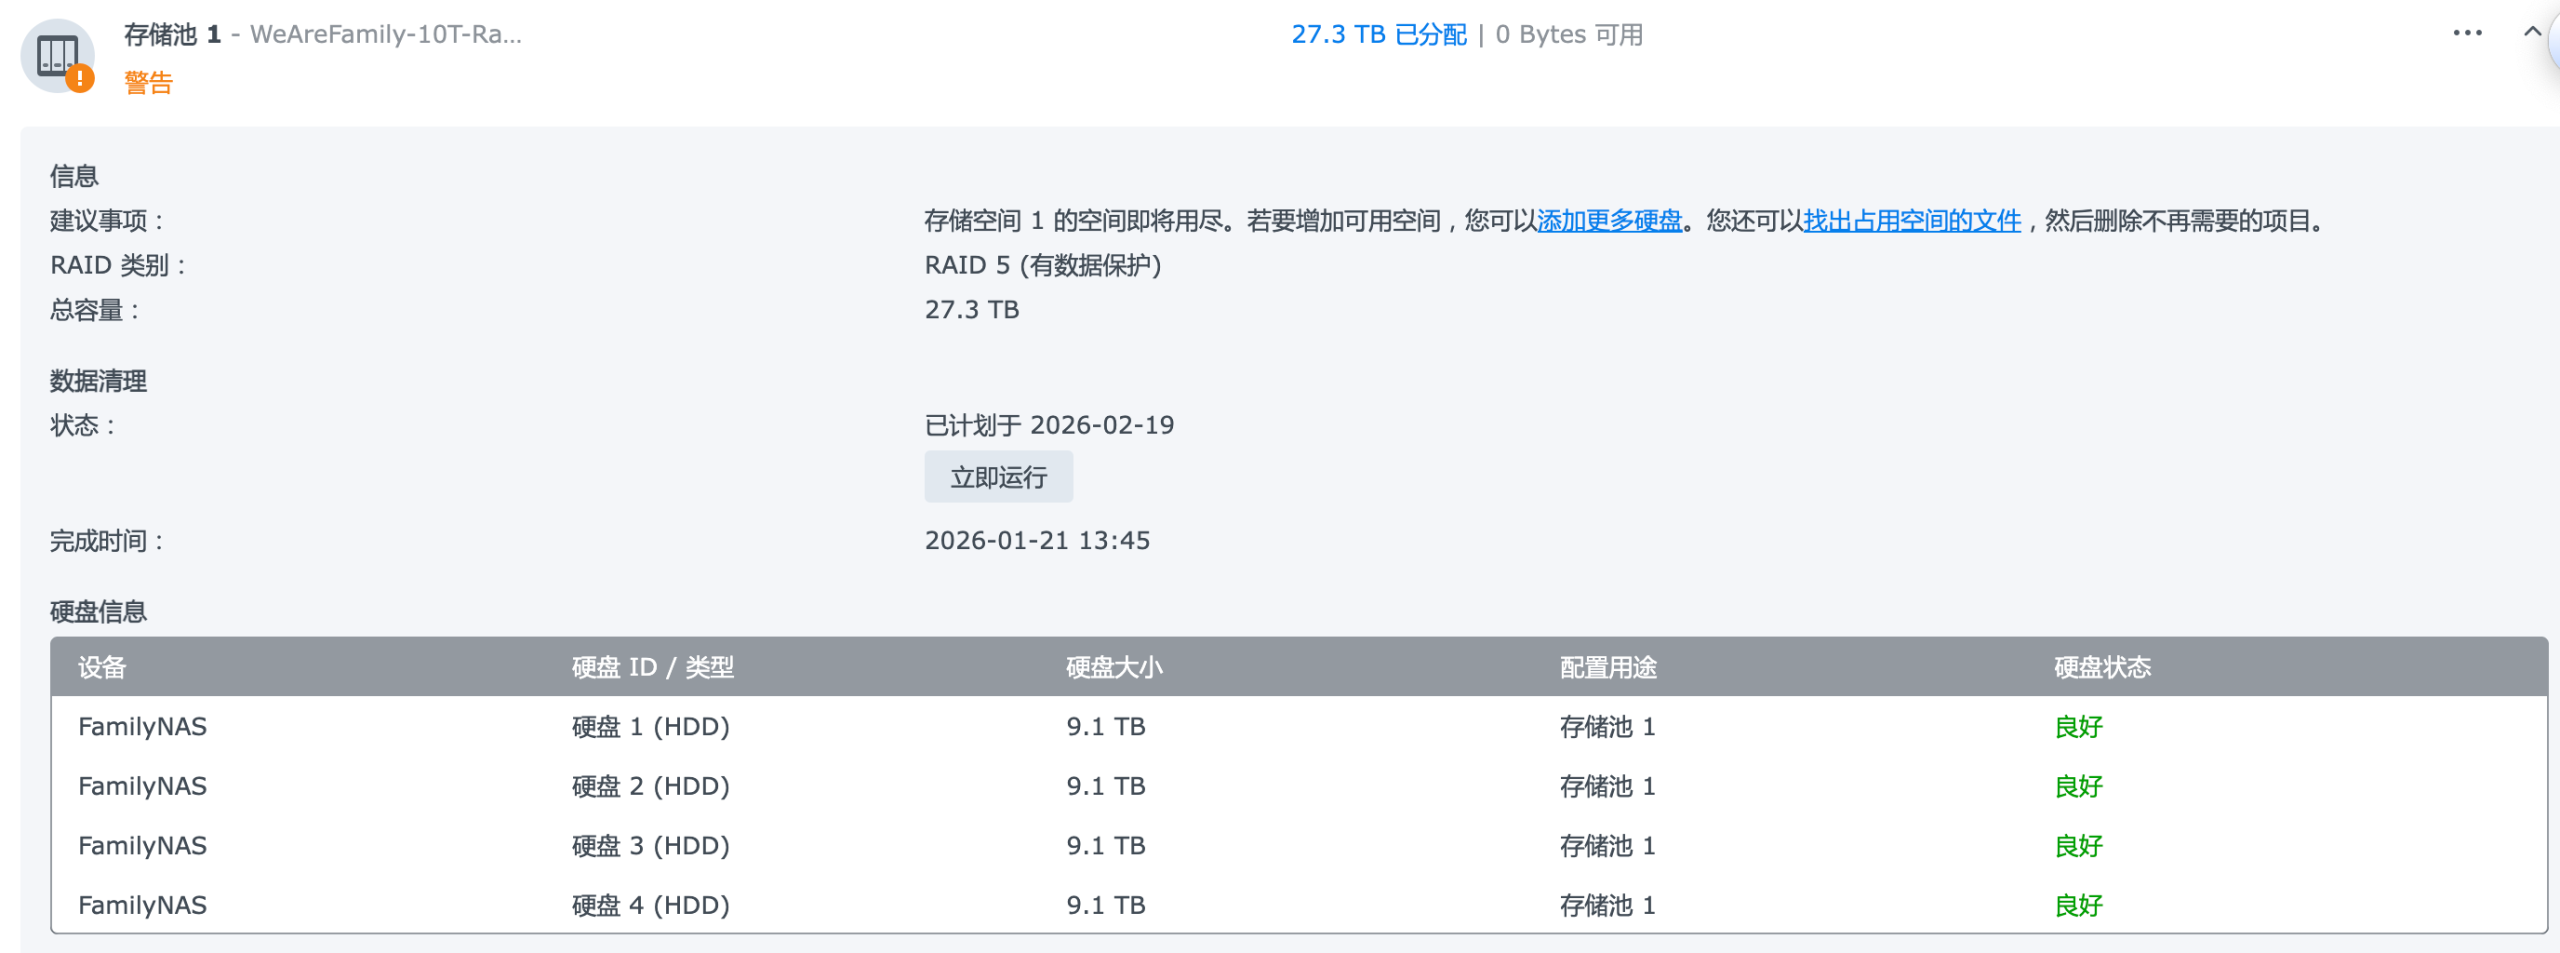Image resolution: width=2560 pixels, height=953 pixels.
Task: Click the 27.3 TB 已分配 usage text
Action: tap(1378, 35)
